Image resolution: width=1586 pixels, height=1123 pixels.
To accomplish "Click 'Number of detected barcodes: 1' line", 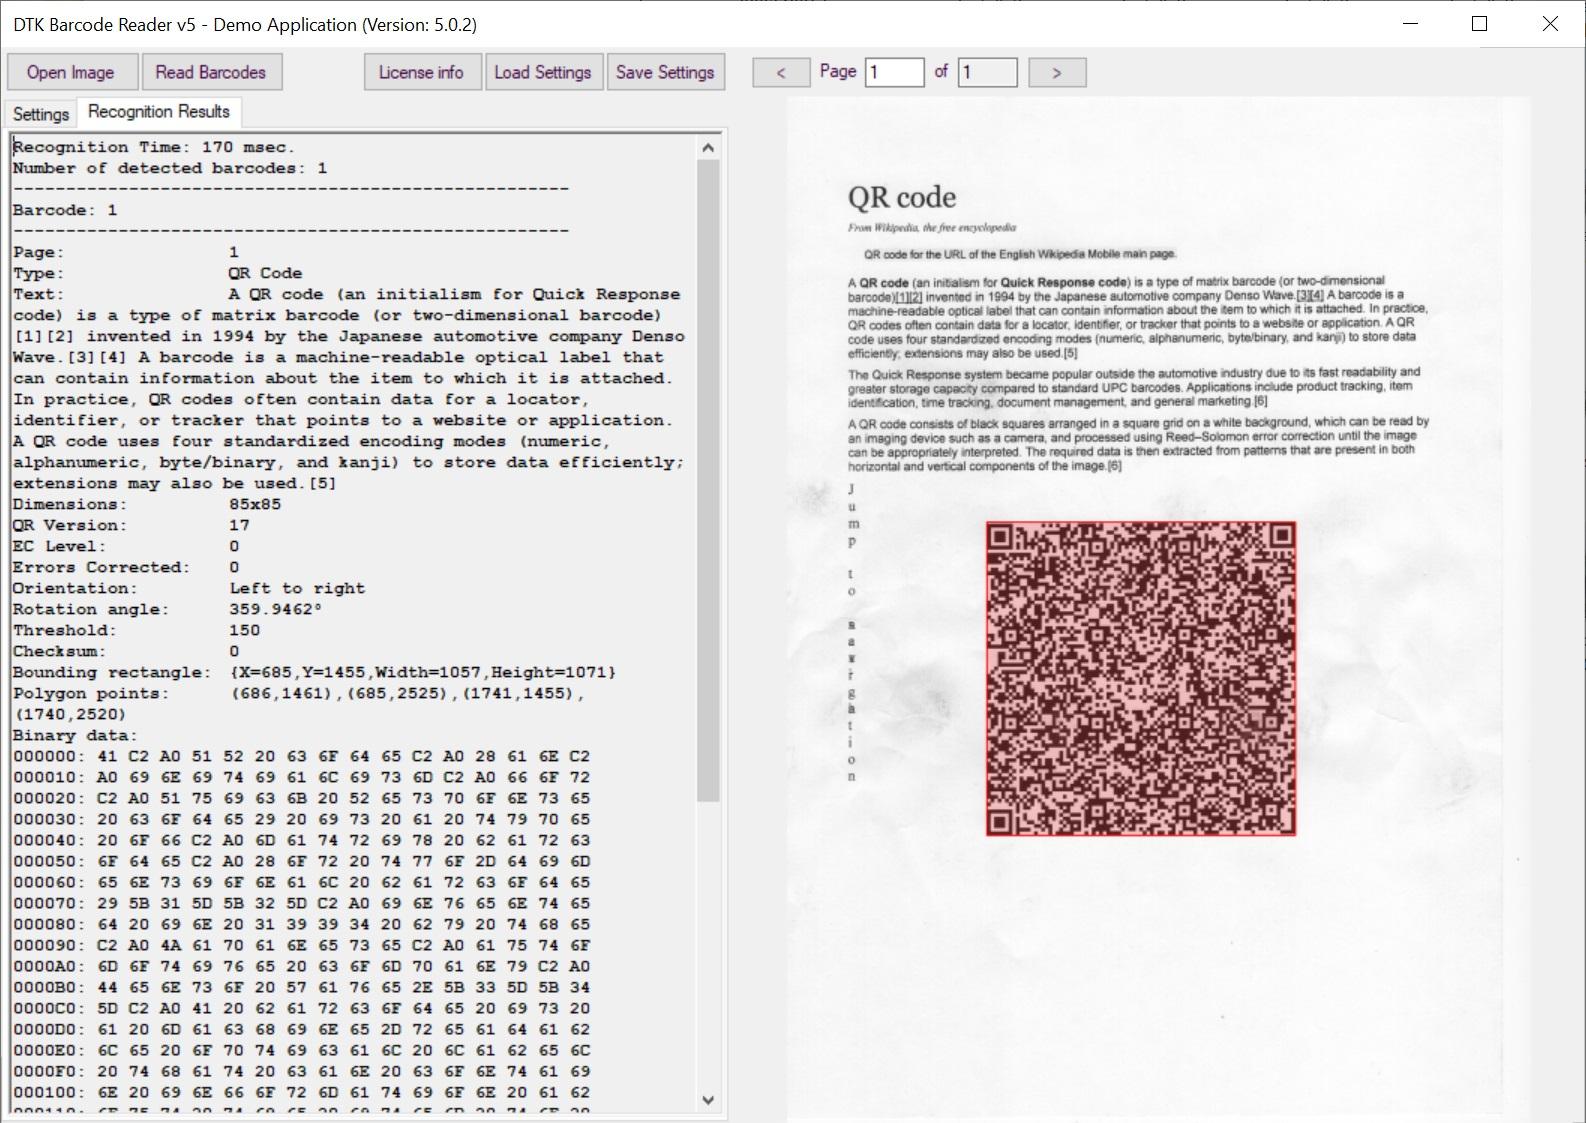I will point(170,168).
